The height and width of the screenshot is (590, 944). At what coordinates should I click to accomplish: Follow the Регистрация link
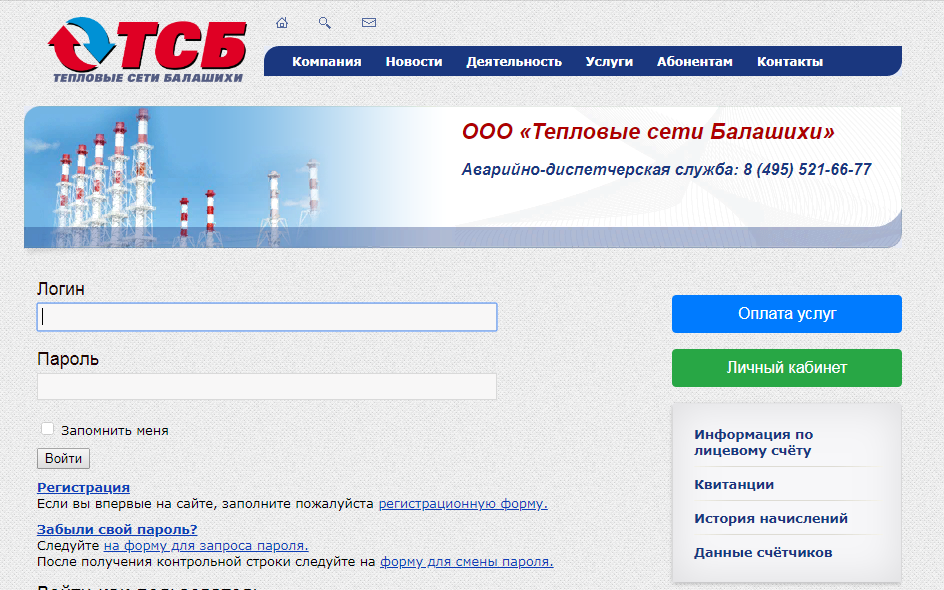pyautogui.click(x=83, y=487)
